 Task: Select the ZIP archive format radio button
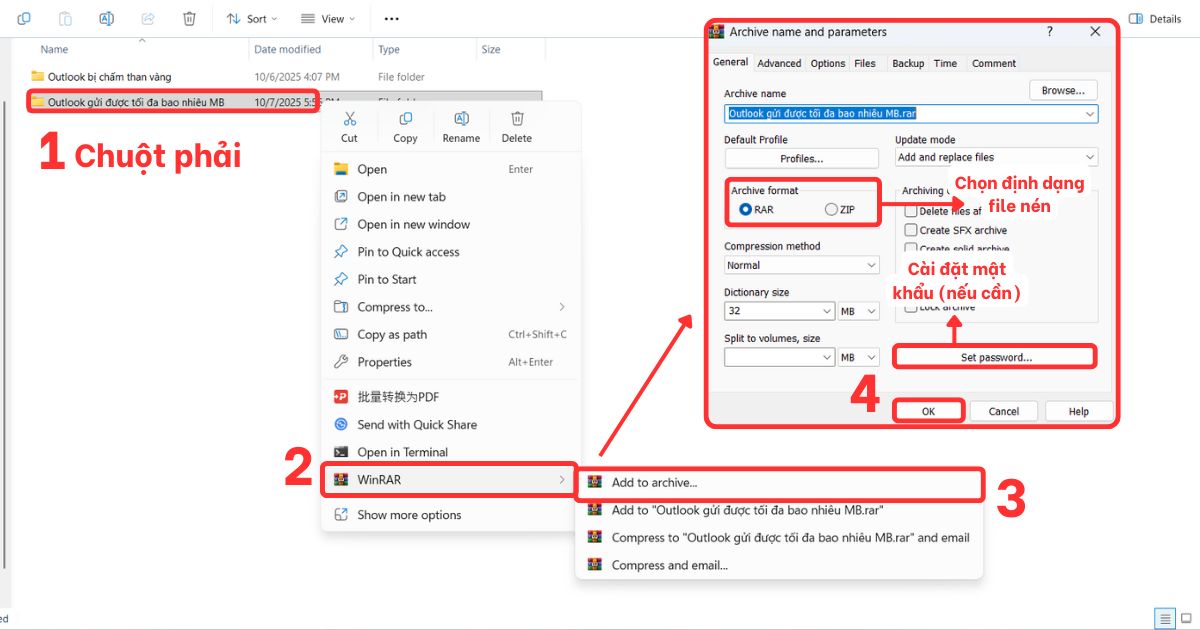[x=831, y=209]
